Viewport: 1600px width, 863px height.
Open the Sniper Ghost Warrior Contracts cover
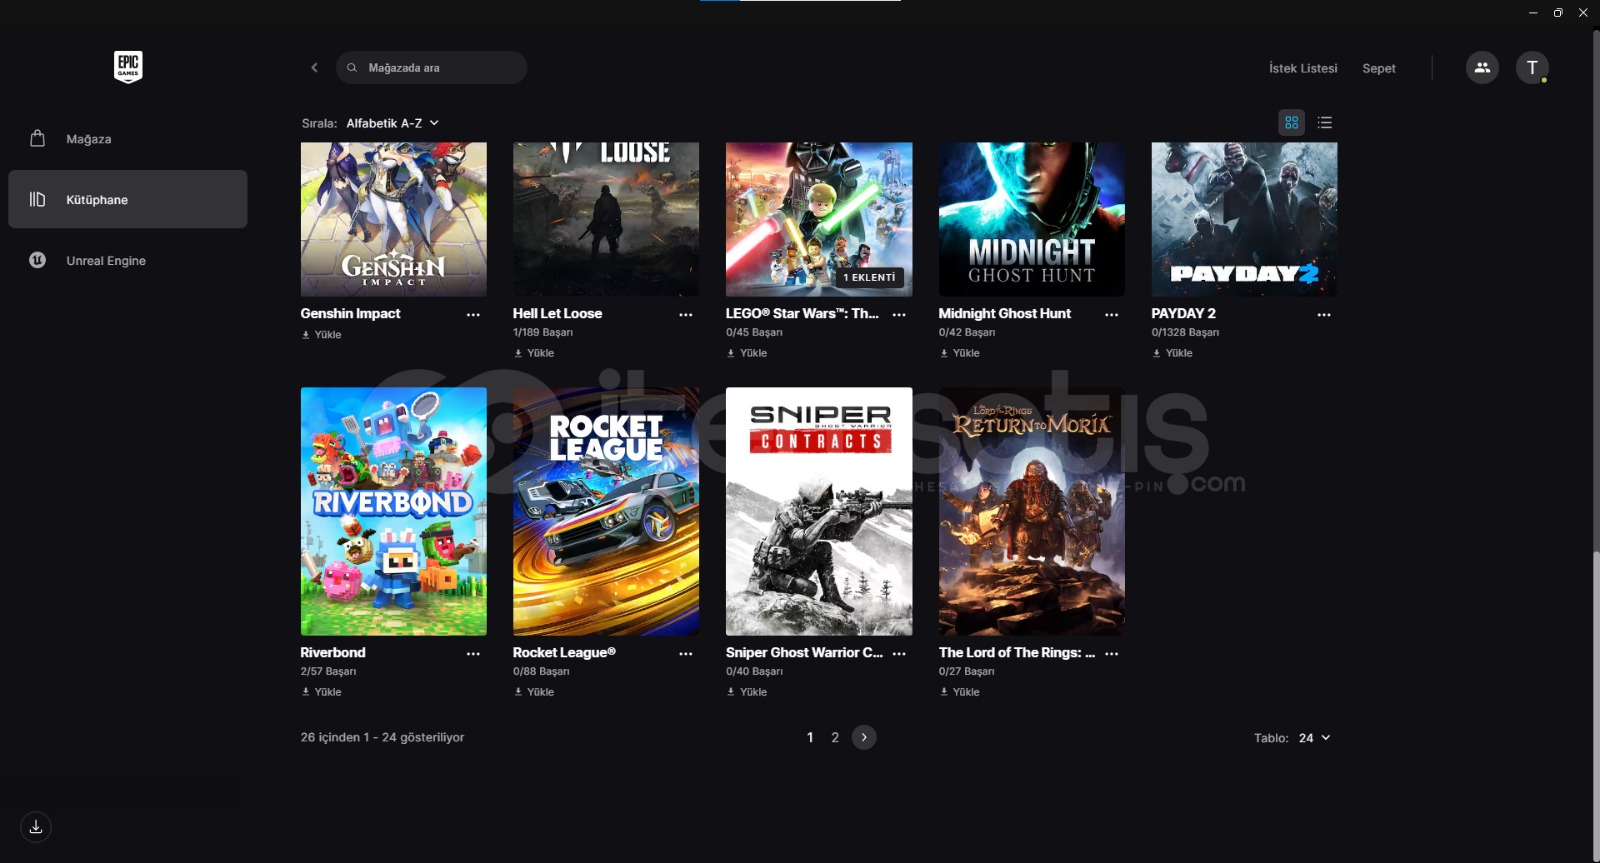click(x=819, y=511)
